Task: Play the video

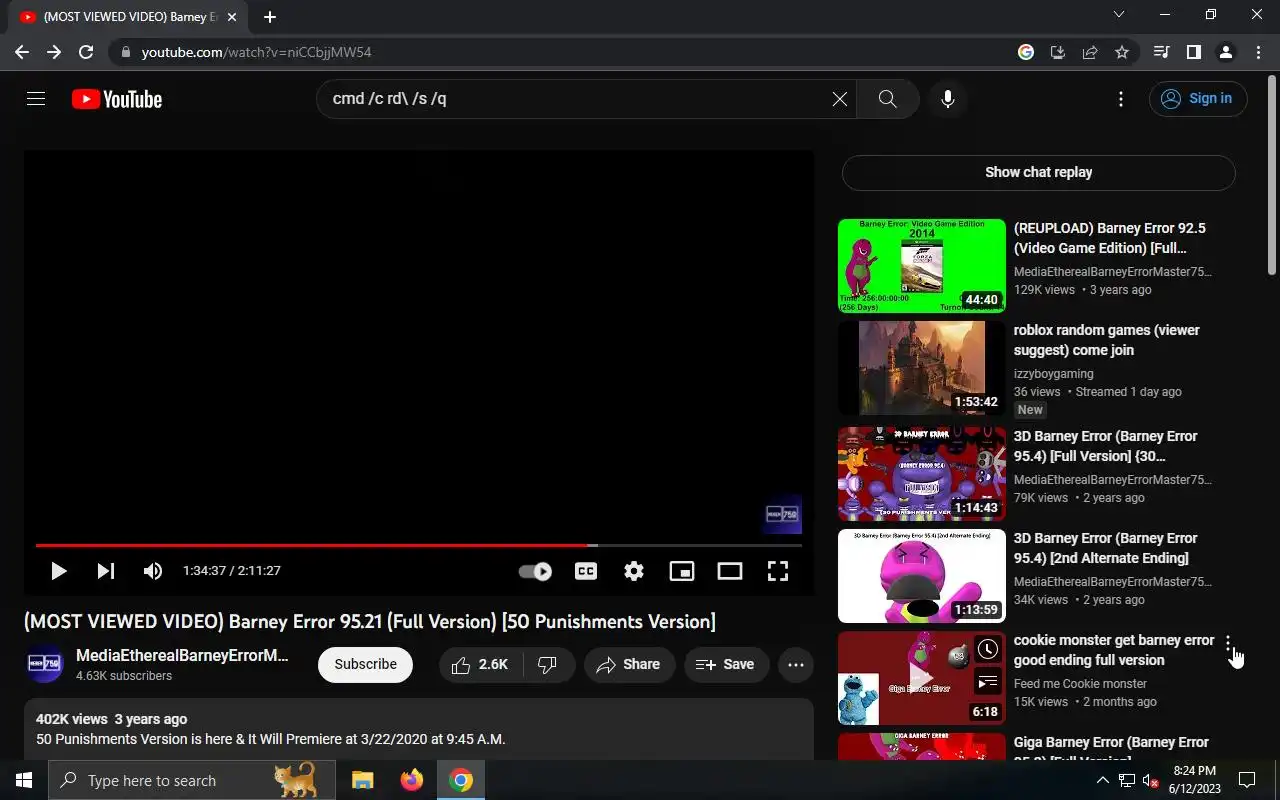Action: [x=58, y=571]
